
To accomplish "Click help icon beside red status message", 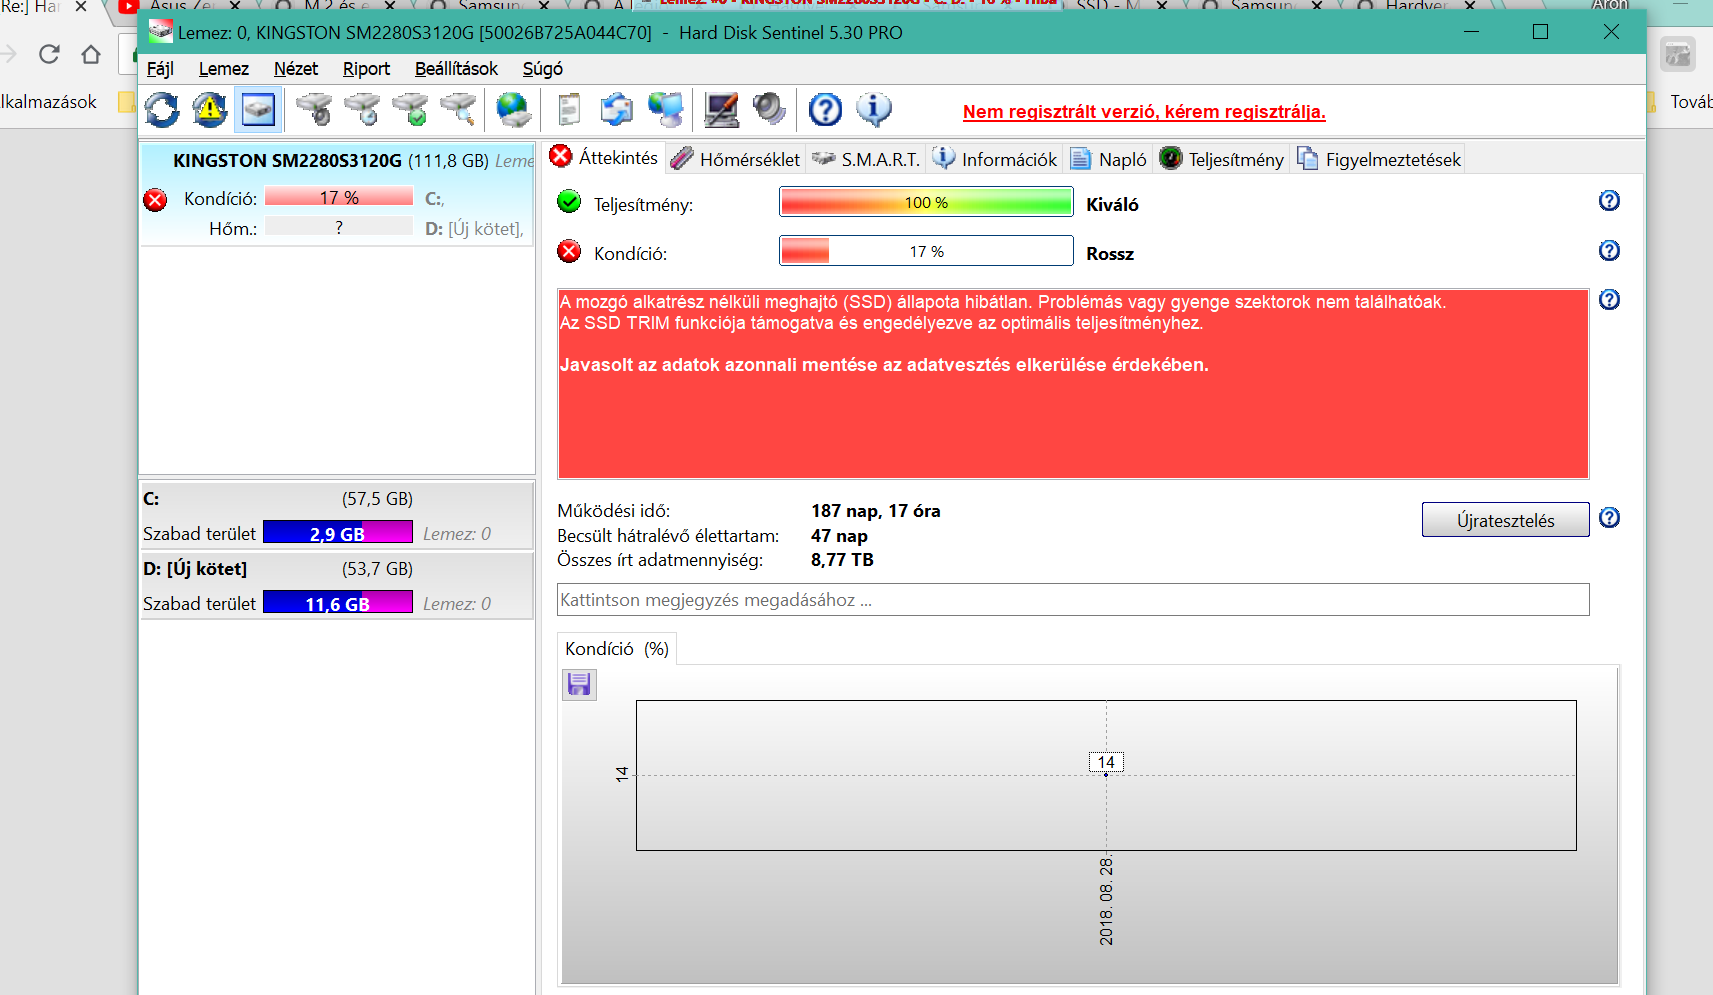I will click(1609, 300).
